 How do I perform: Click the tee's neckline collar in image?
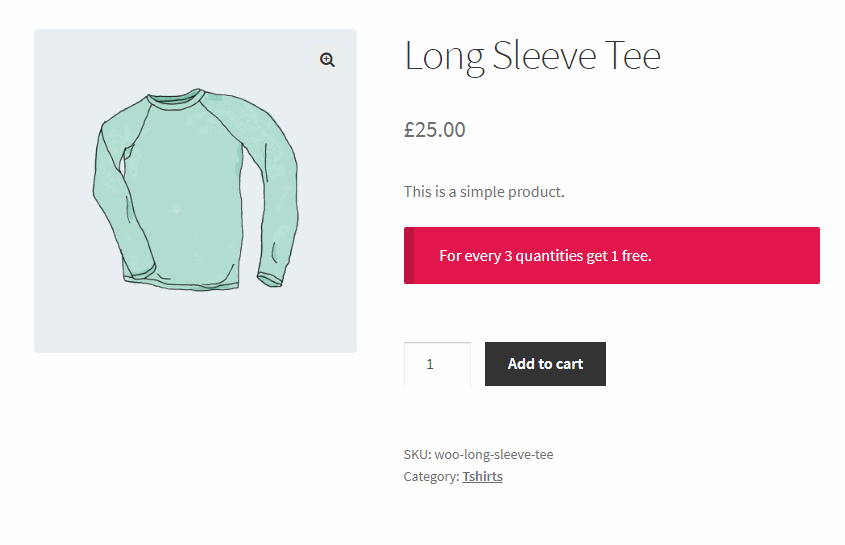pos(175,100)
